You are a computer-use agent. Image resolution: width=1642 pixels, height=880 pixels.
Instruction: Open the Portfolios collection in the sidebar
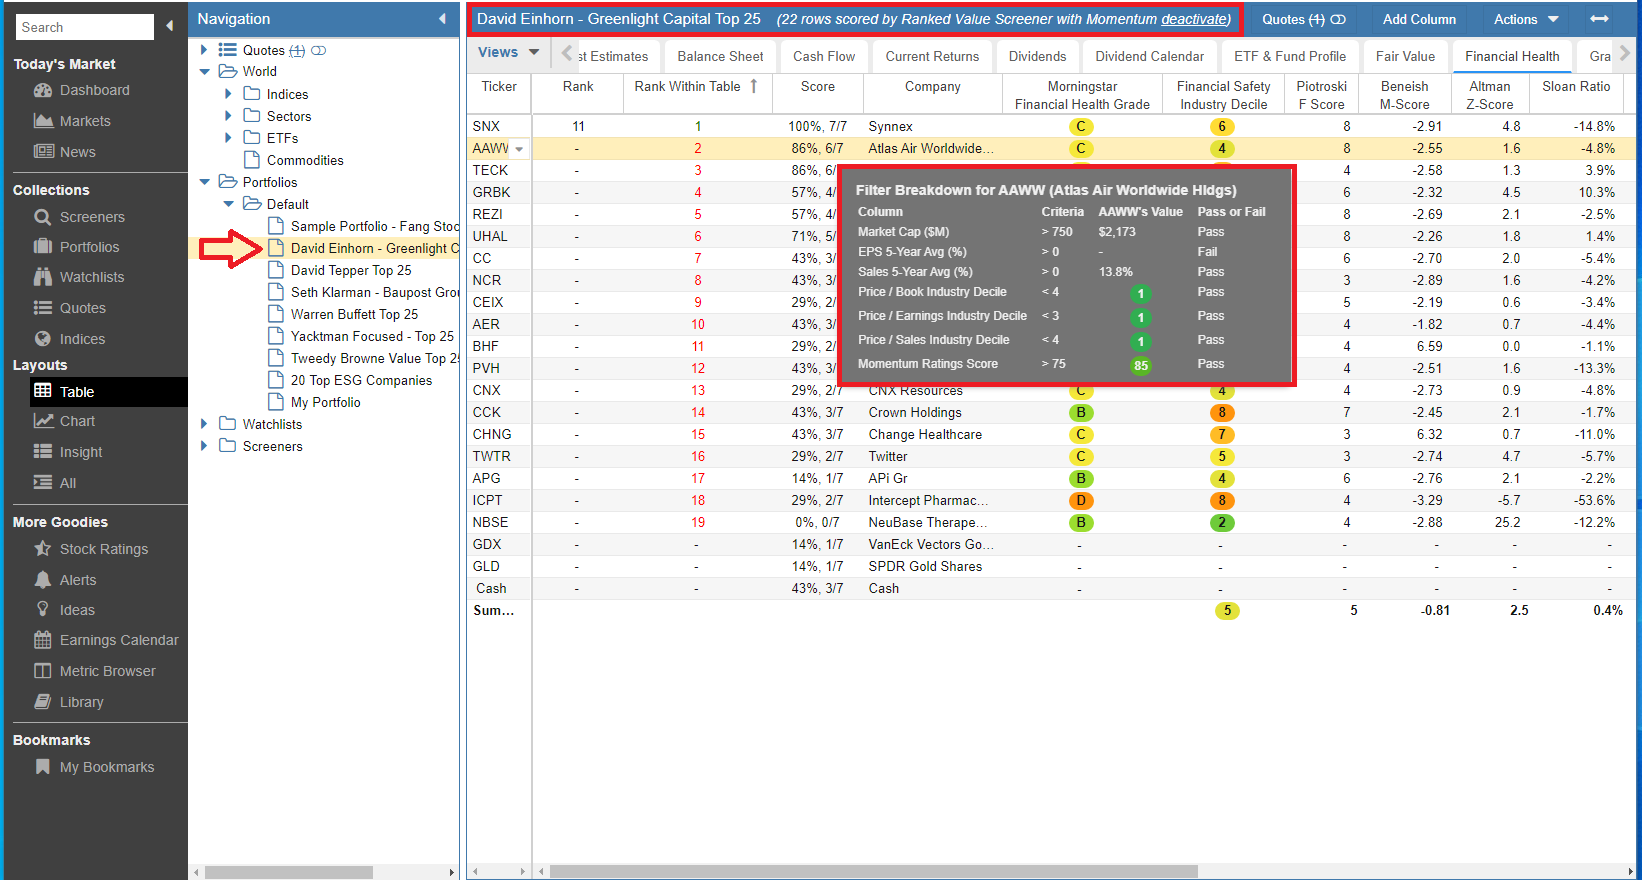click(x=89, y=247)
